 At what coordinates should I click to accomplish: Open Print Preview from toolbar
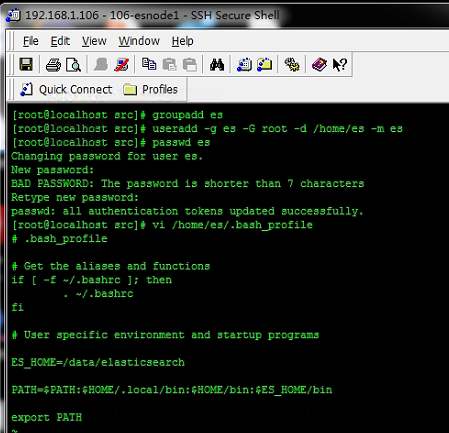(73, 64)
